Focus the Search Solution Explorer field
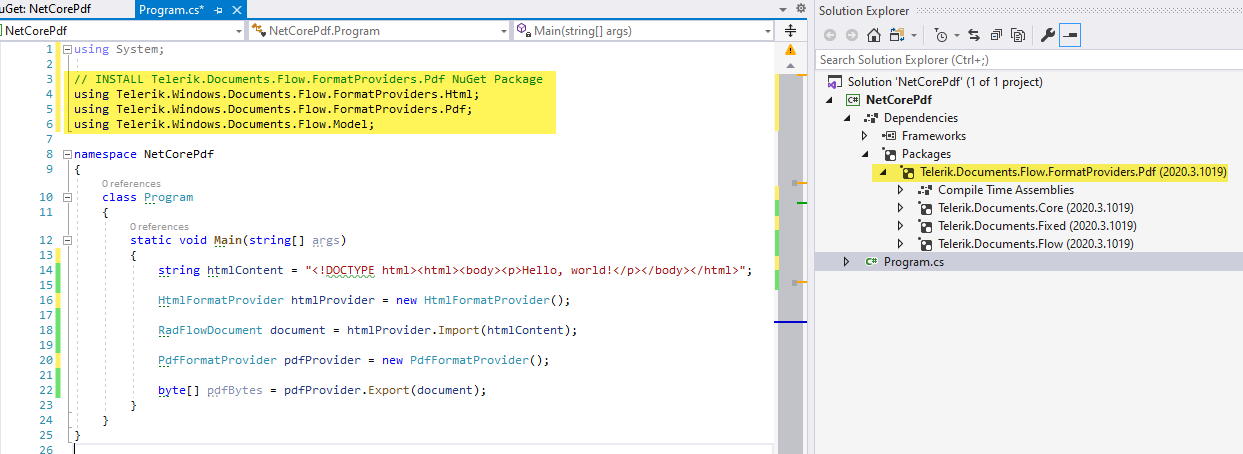 click(1029, 60)
